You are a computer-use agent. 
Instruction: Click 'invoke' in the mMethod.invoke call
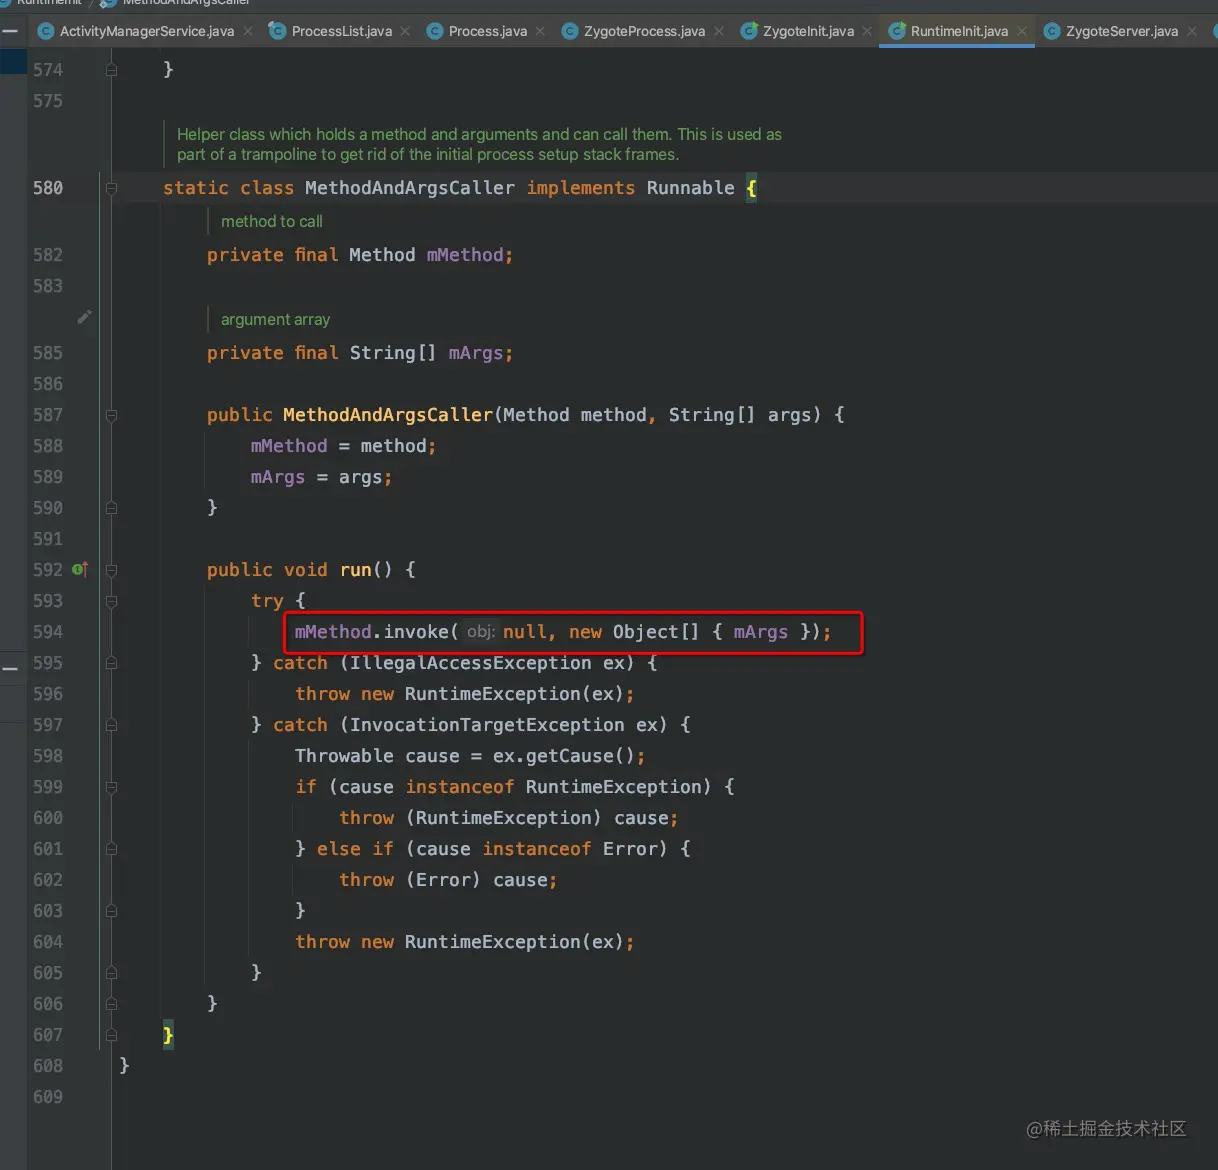(x=416, y=632)
